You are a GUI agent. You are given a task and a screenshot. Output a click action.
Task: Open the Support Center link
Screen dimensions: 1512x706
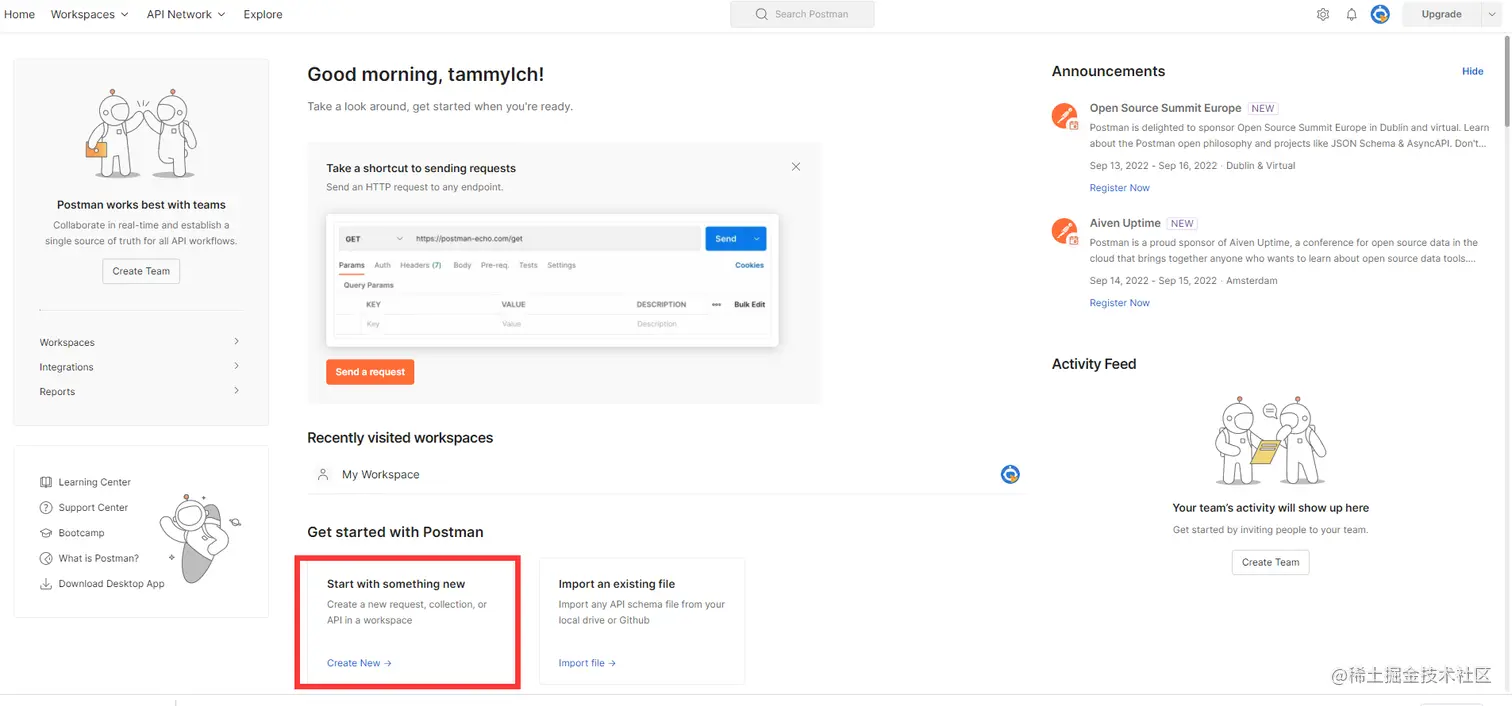coord(93,508)
